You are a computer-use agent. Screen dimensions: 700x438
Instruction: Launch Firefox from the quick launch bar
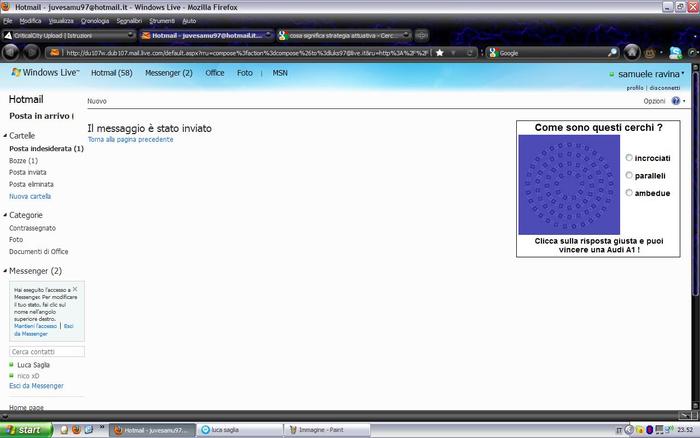pos(76,430)
